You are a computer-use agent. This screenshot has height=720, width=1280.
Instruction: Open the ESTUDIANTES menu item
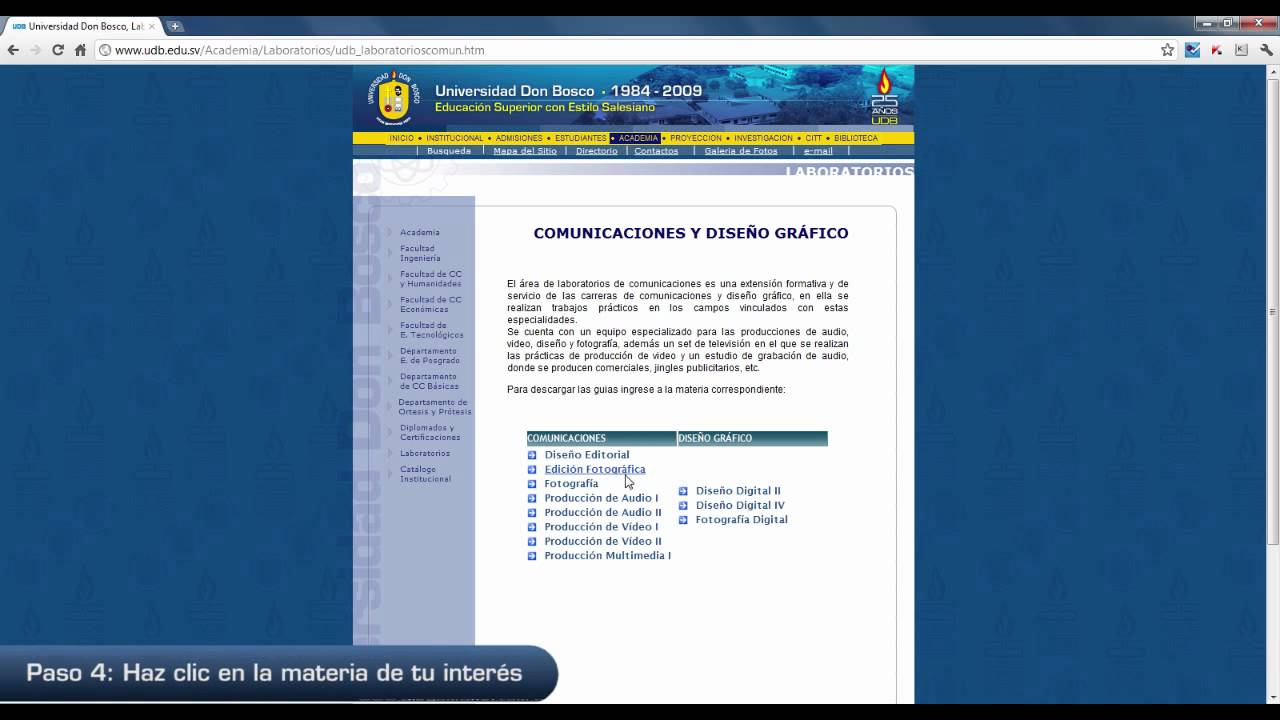coord(581,138)
